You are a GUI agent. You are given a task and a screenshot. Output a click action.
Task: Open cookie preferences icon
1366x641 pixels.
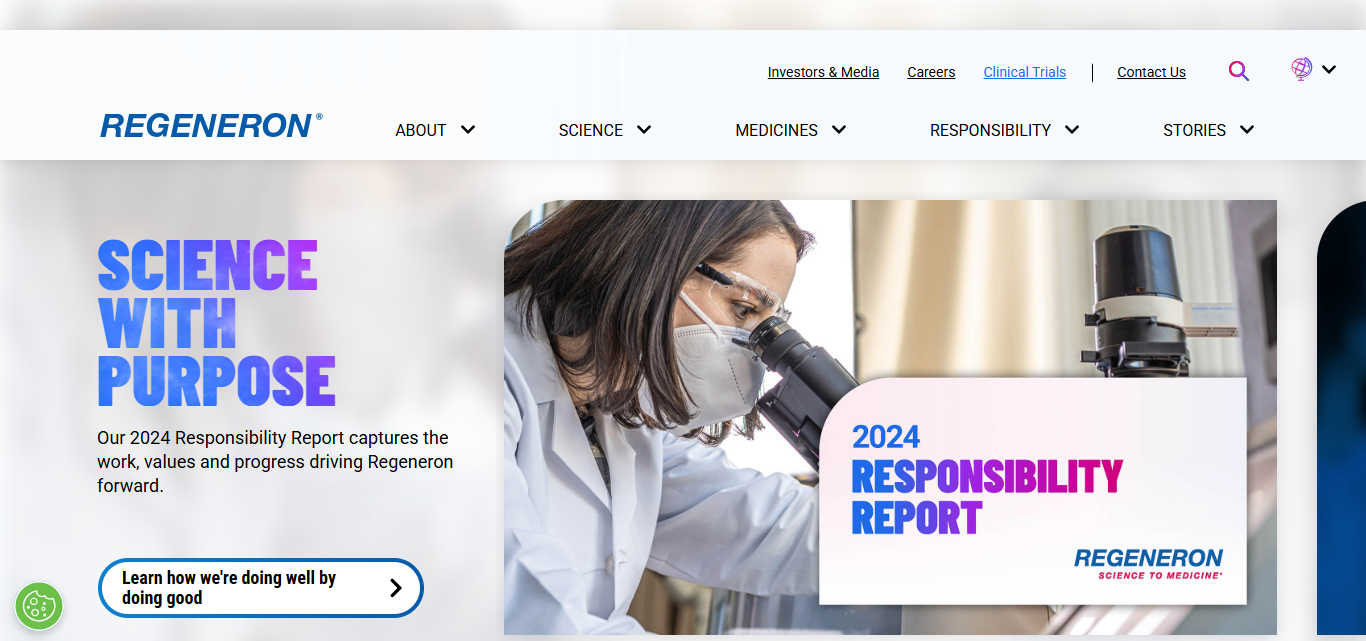(39, 605)
